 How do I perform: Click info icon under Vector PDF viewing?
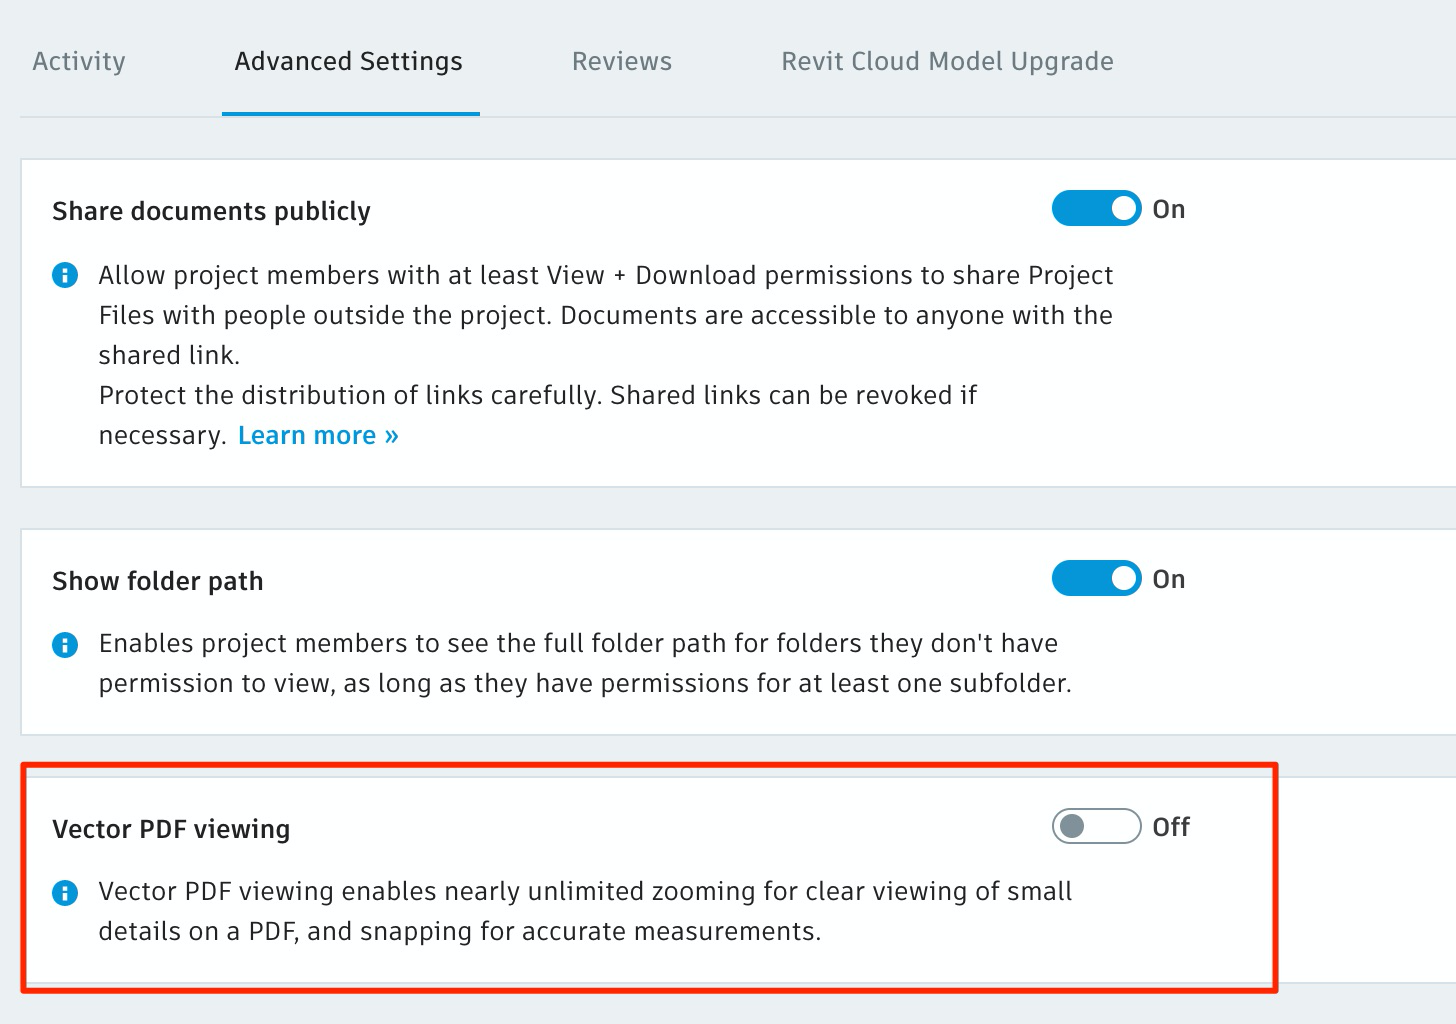(x=65, y=893)
